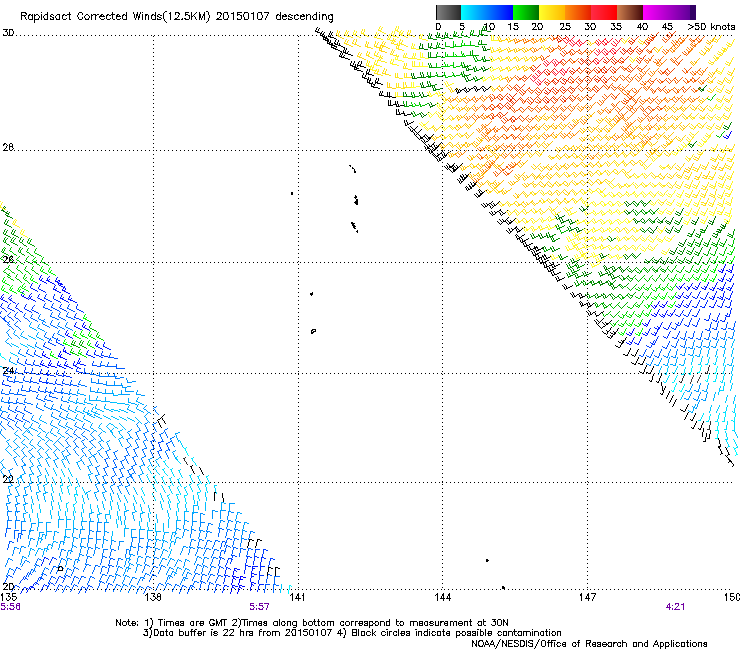Click the '>50 knots' legend label

(711, 27)
